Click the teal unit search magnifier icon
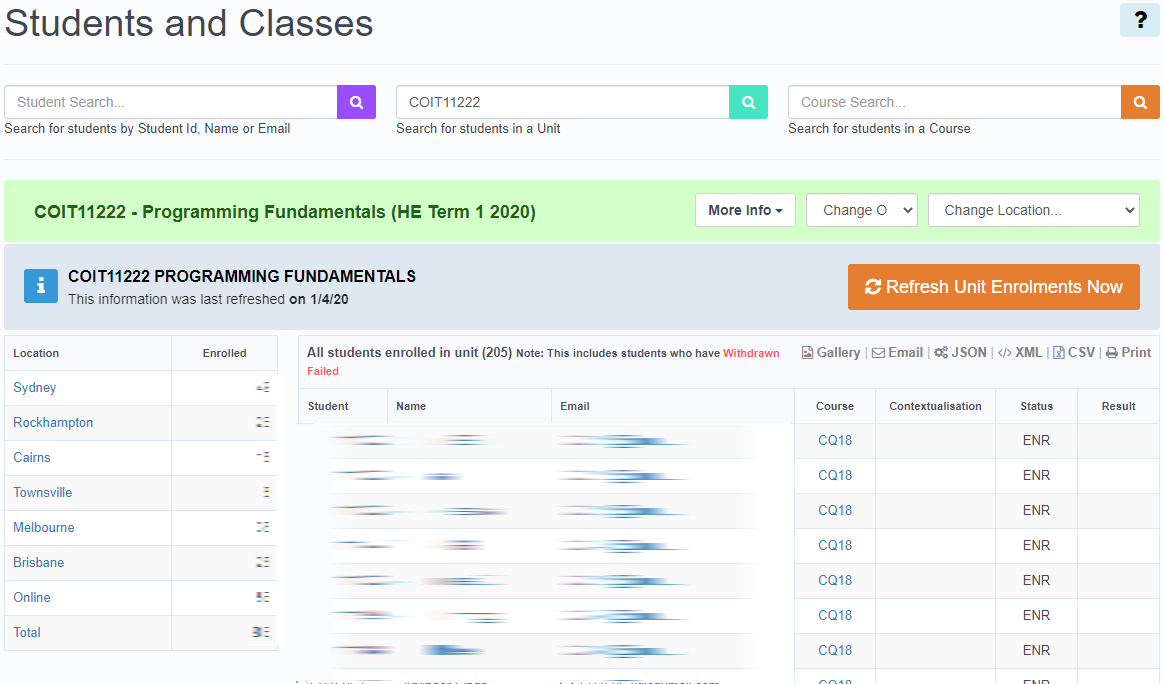This screenshot has width=1164, height=684. click(x=748, y=102)
